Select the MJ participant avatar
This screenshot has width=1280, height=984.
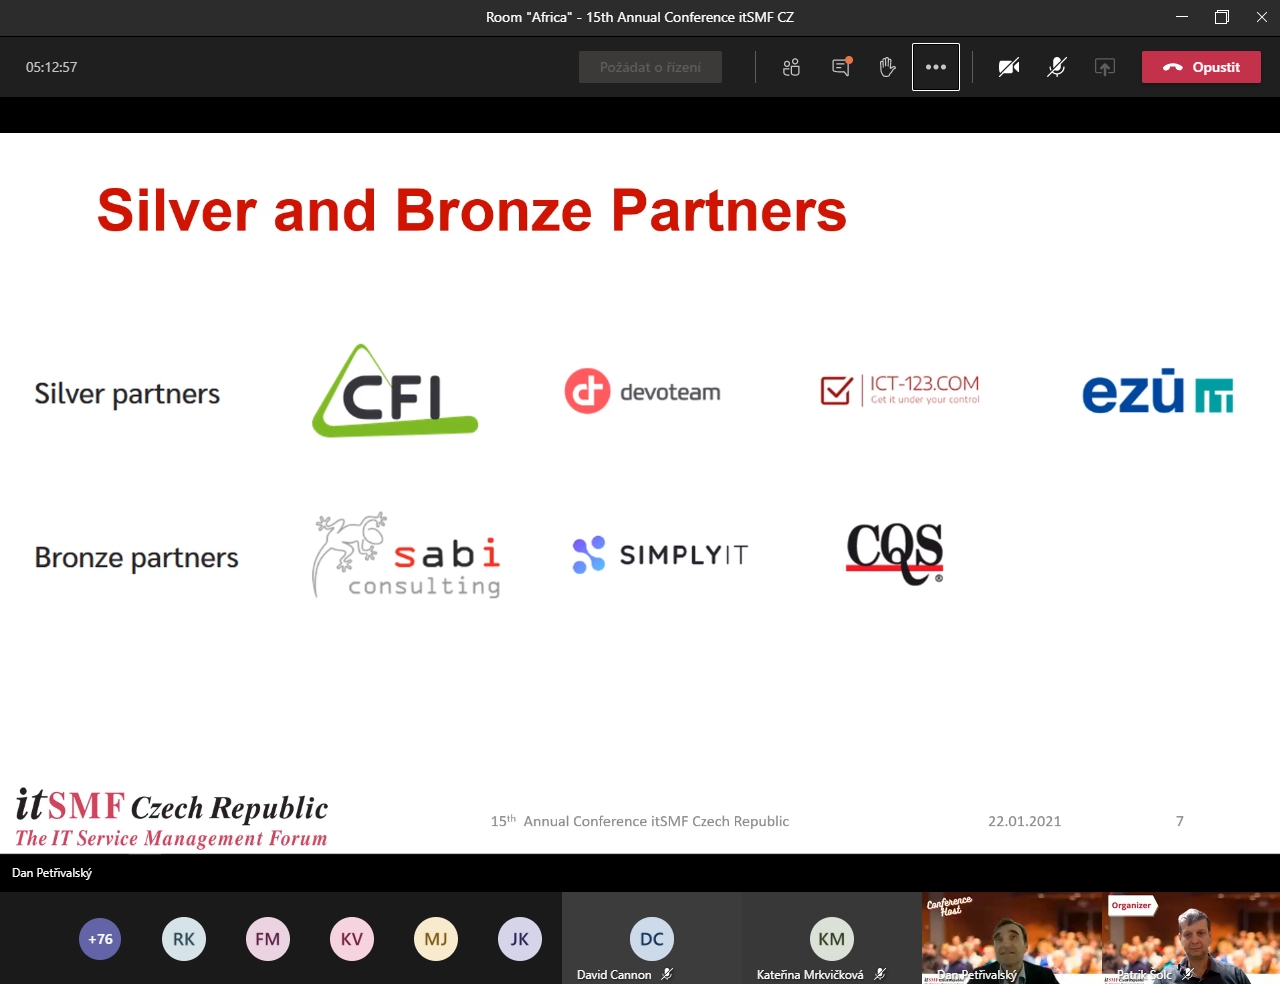pos(436,939)
